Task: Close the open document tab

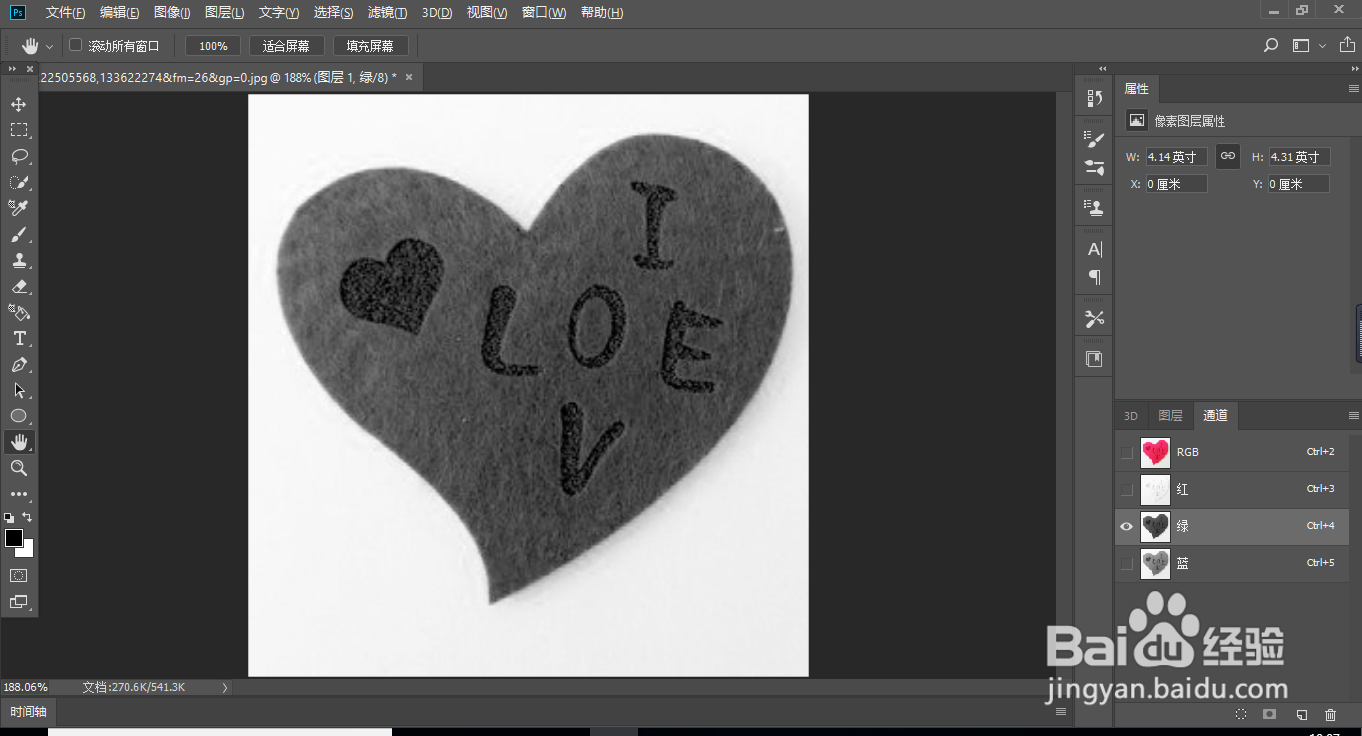Action: [408, 76]
